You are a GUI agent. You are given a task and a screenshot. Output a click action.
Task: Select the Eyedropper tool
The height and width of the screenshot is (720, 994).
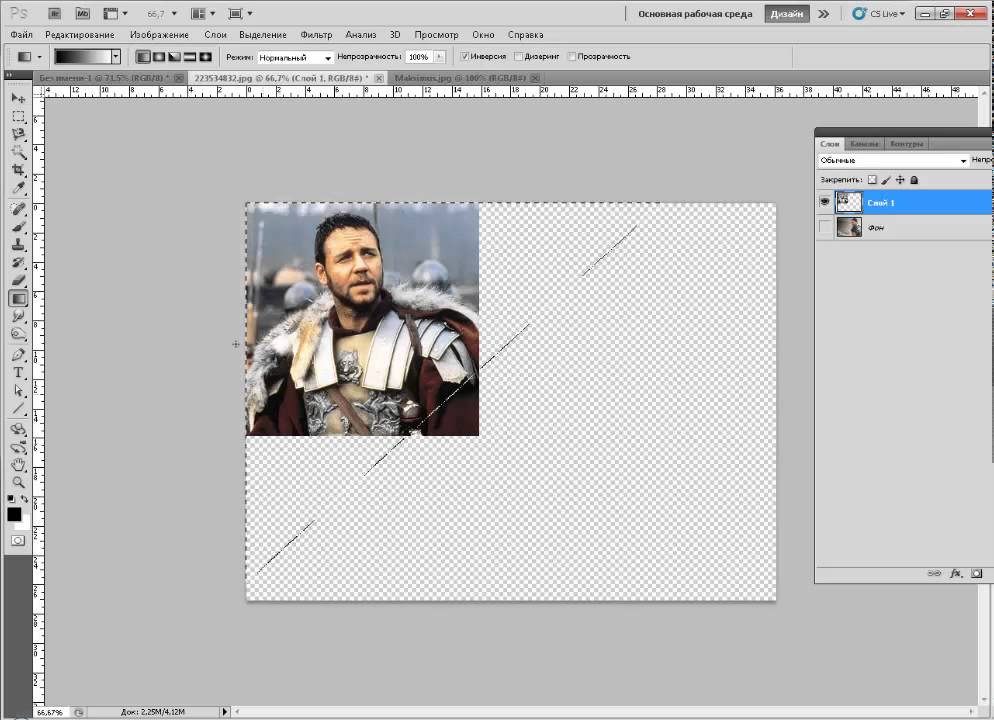point(18,188)
